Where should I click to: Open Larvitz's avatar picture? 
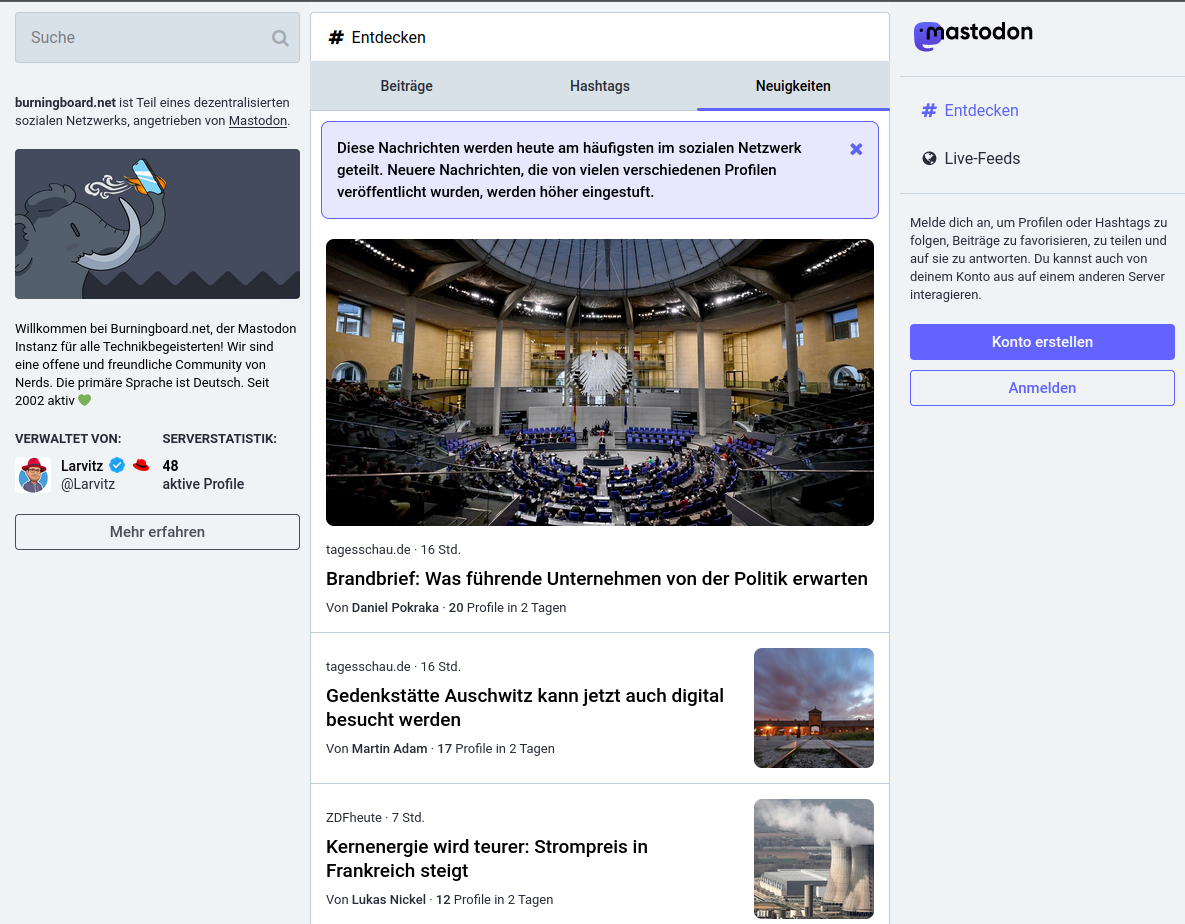pos(33,475)
